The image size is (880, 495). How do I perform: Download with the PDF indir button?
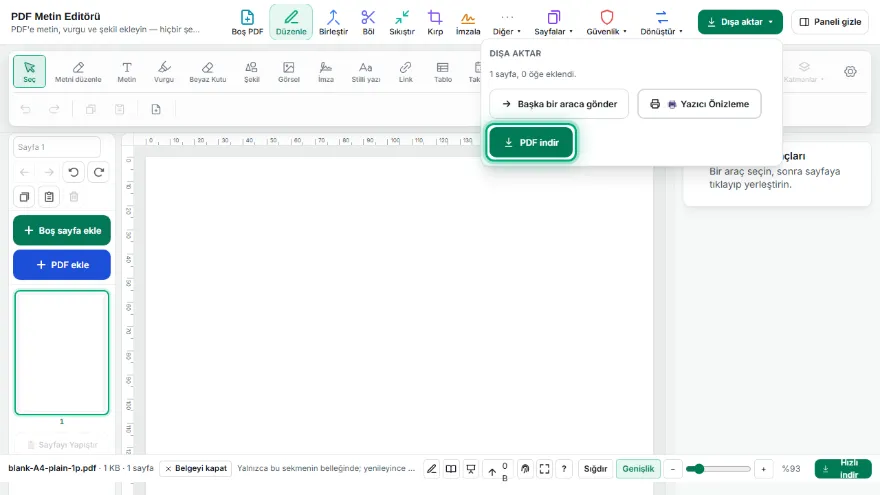(531, 143)
